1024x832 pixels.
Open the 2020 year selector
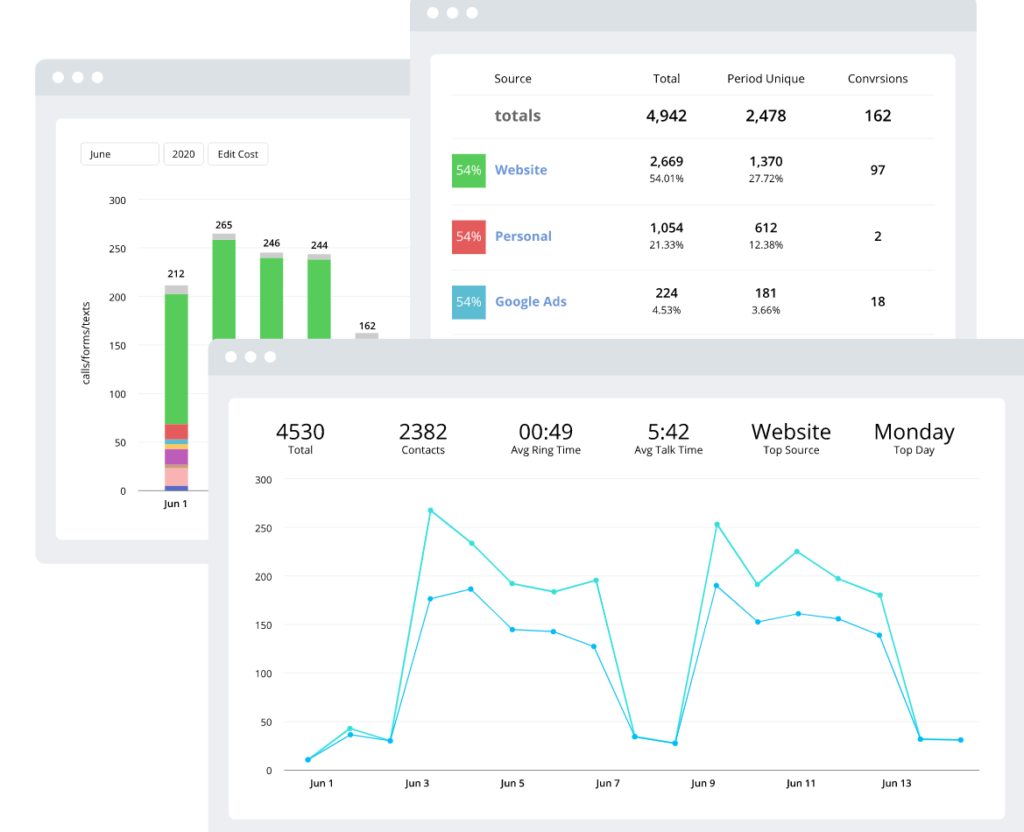183,153
